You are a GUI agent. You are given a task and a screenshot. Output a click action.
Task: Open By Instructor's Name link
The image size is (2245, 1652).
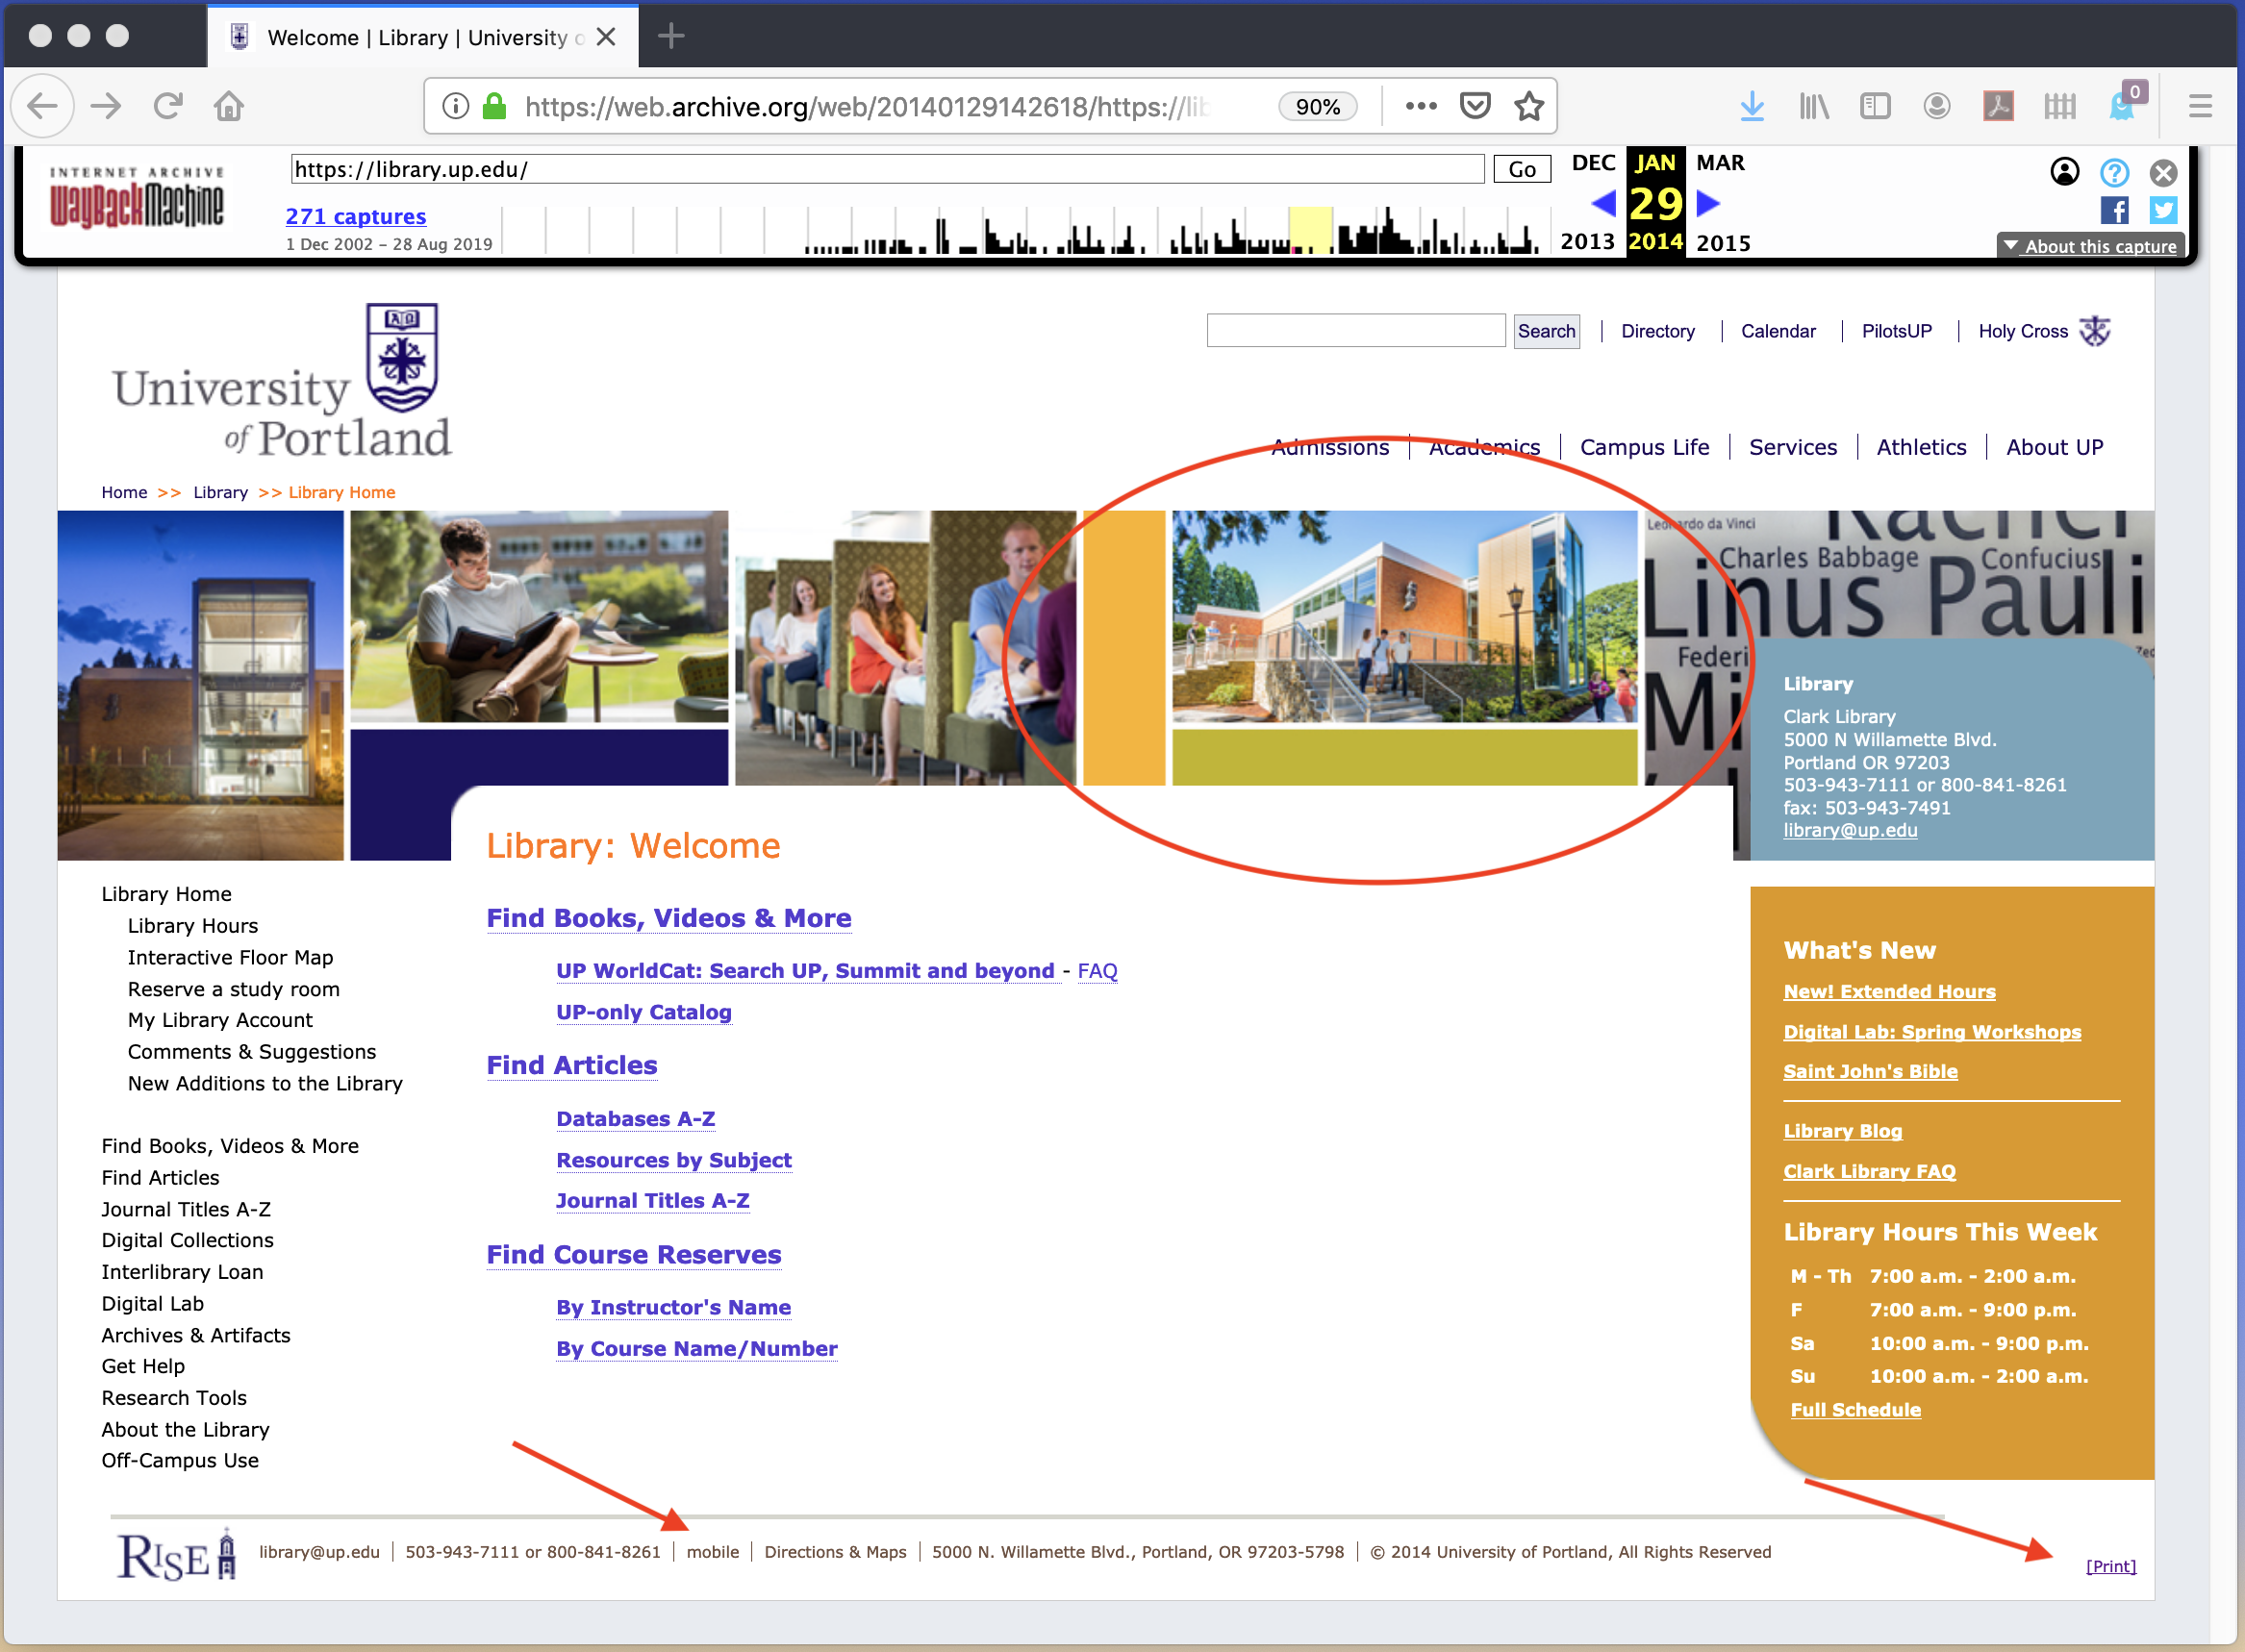point(673,1307)
